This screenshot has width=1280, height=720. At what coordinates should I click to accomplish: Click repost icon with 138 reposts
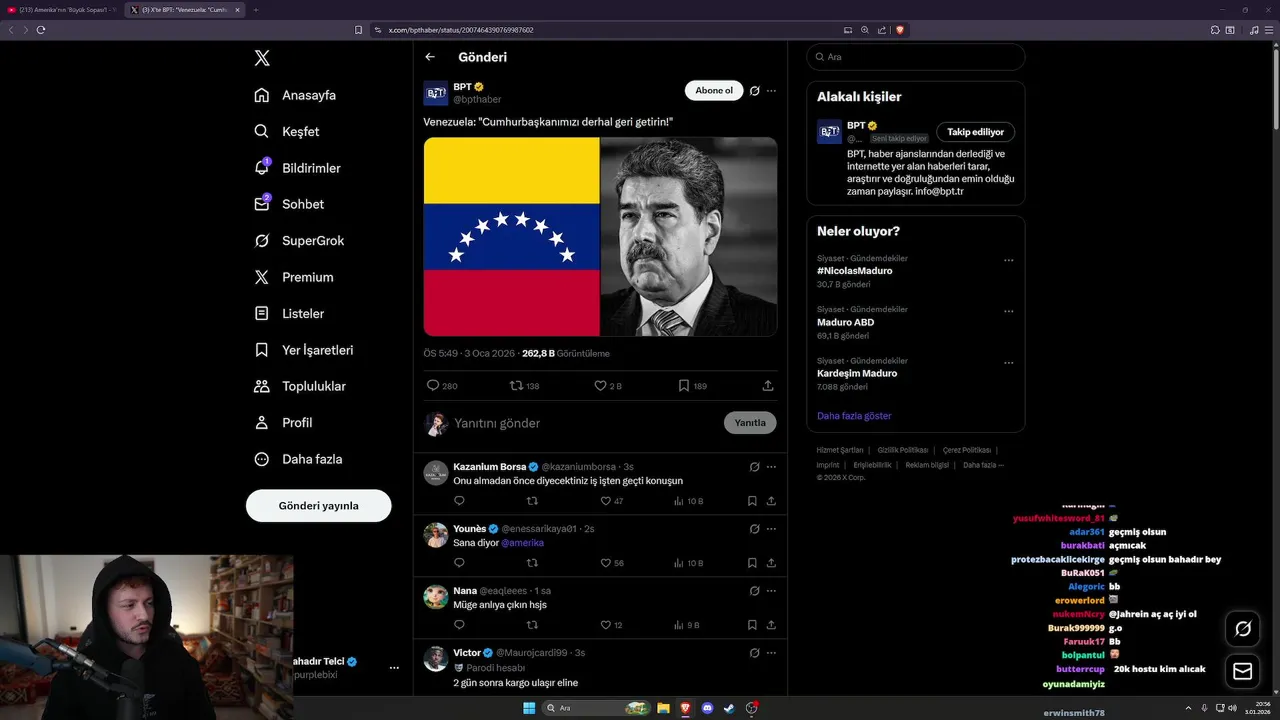[x=525, y=385]
